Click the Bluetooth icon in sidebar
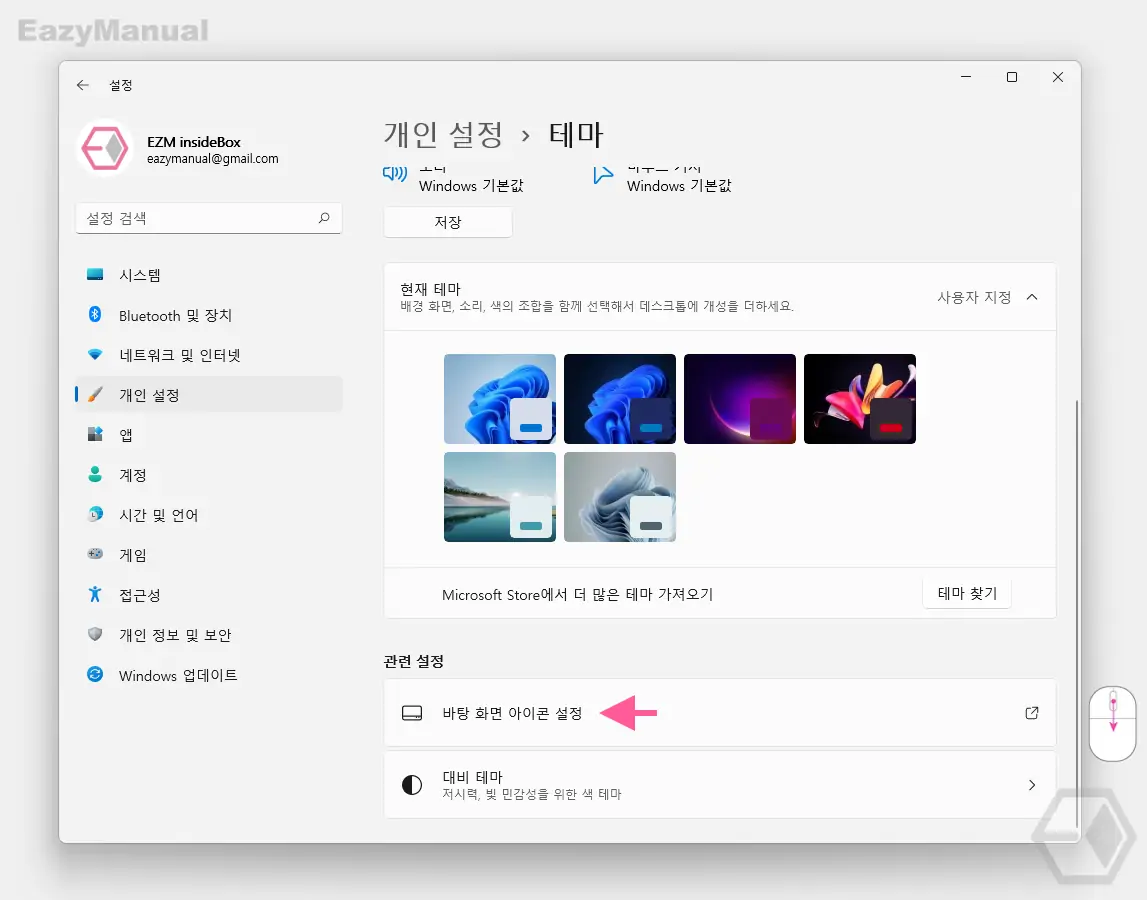Image resolution: width=1147 pixels, height=900 pixels. [x=95, y=315]
